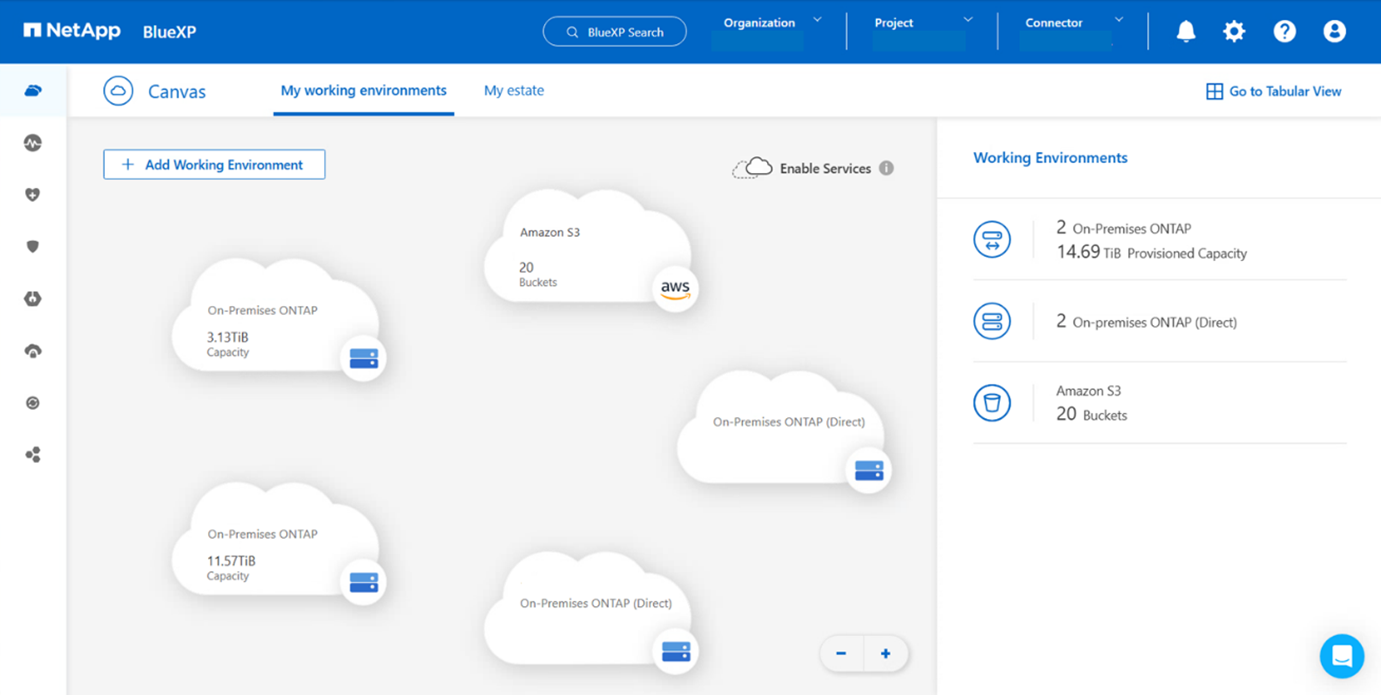The image size is (1381, 695).
Task: Click '20 Buckets' text in right panel
Action: point(1091,414)
